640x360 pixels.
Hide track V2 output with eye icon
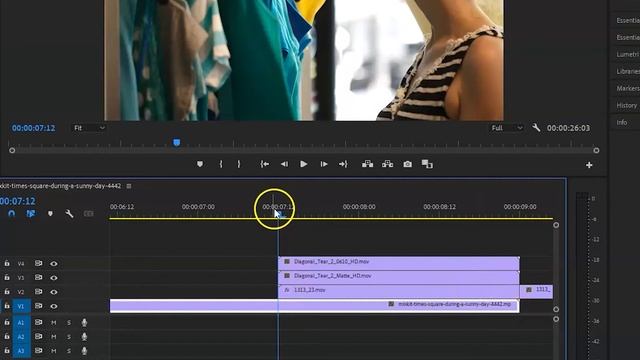[54, 292]
